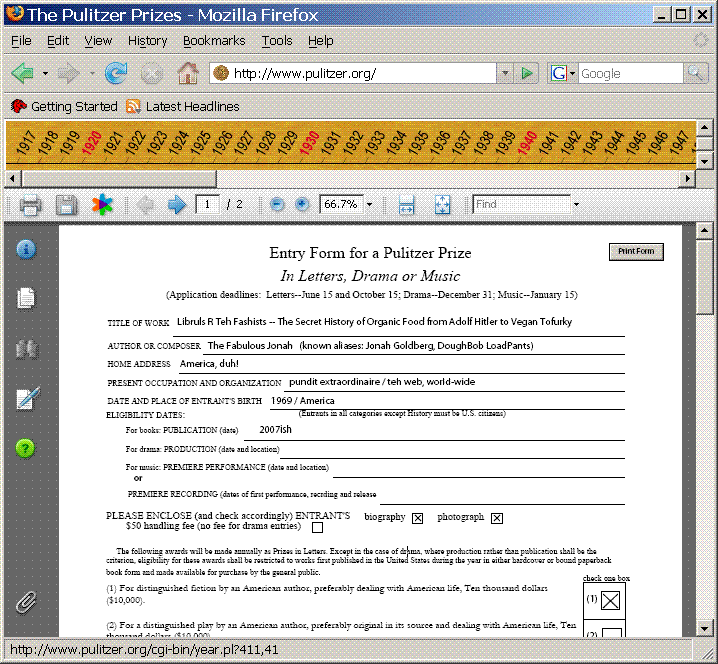Open the signatures pen-and-paper icon
Image resolution: width=718 pixels, height=664 pixels.
(x=28, y=398)
